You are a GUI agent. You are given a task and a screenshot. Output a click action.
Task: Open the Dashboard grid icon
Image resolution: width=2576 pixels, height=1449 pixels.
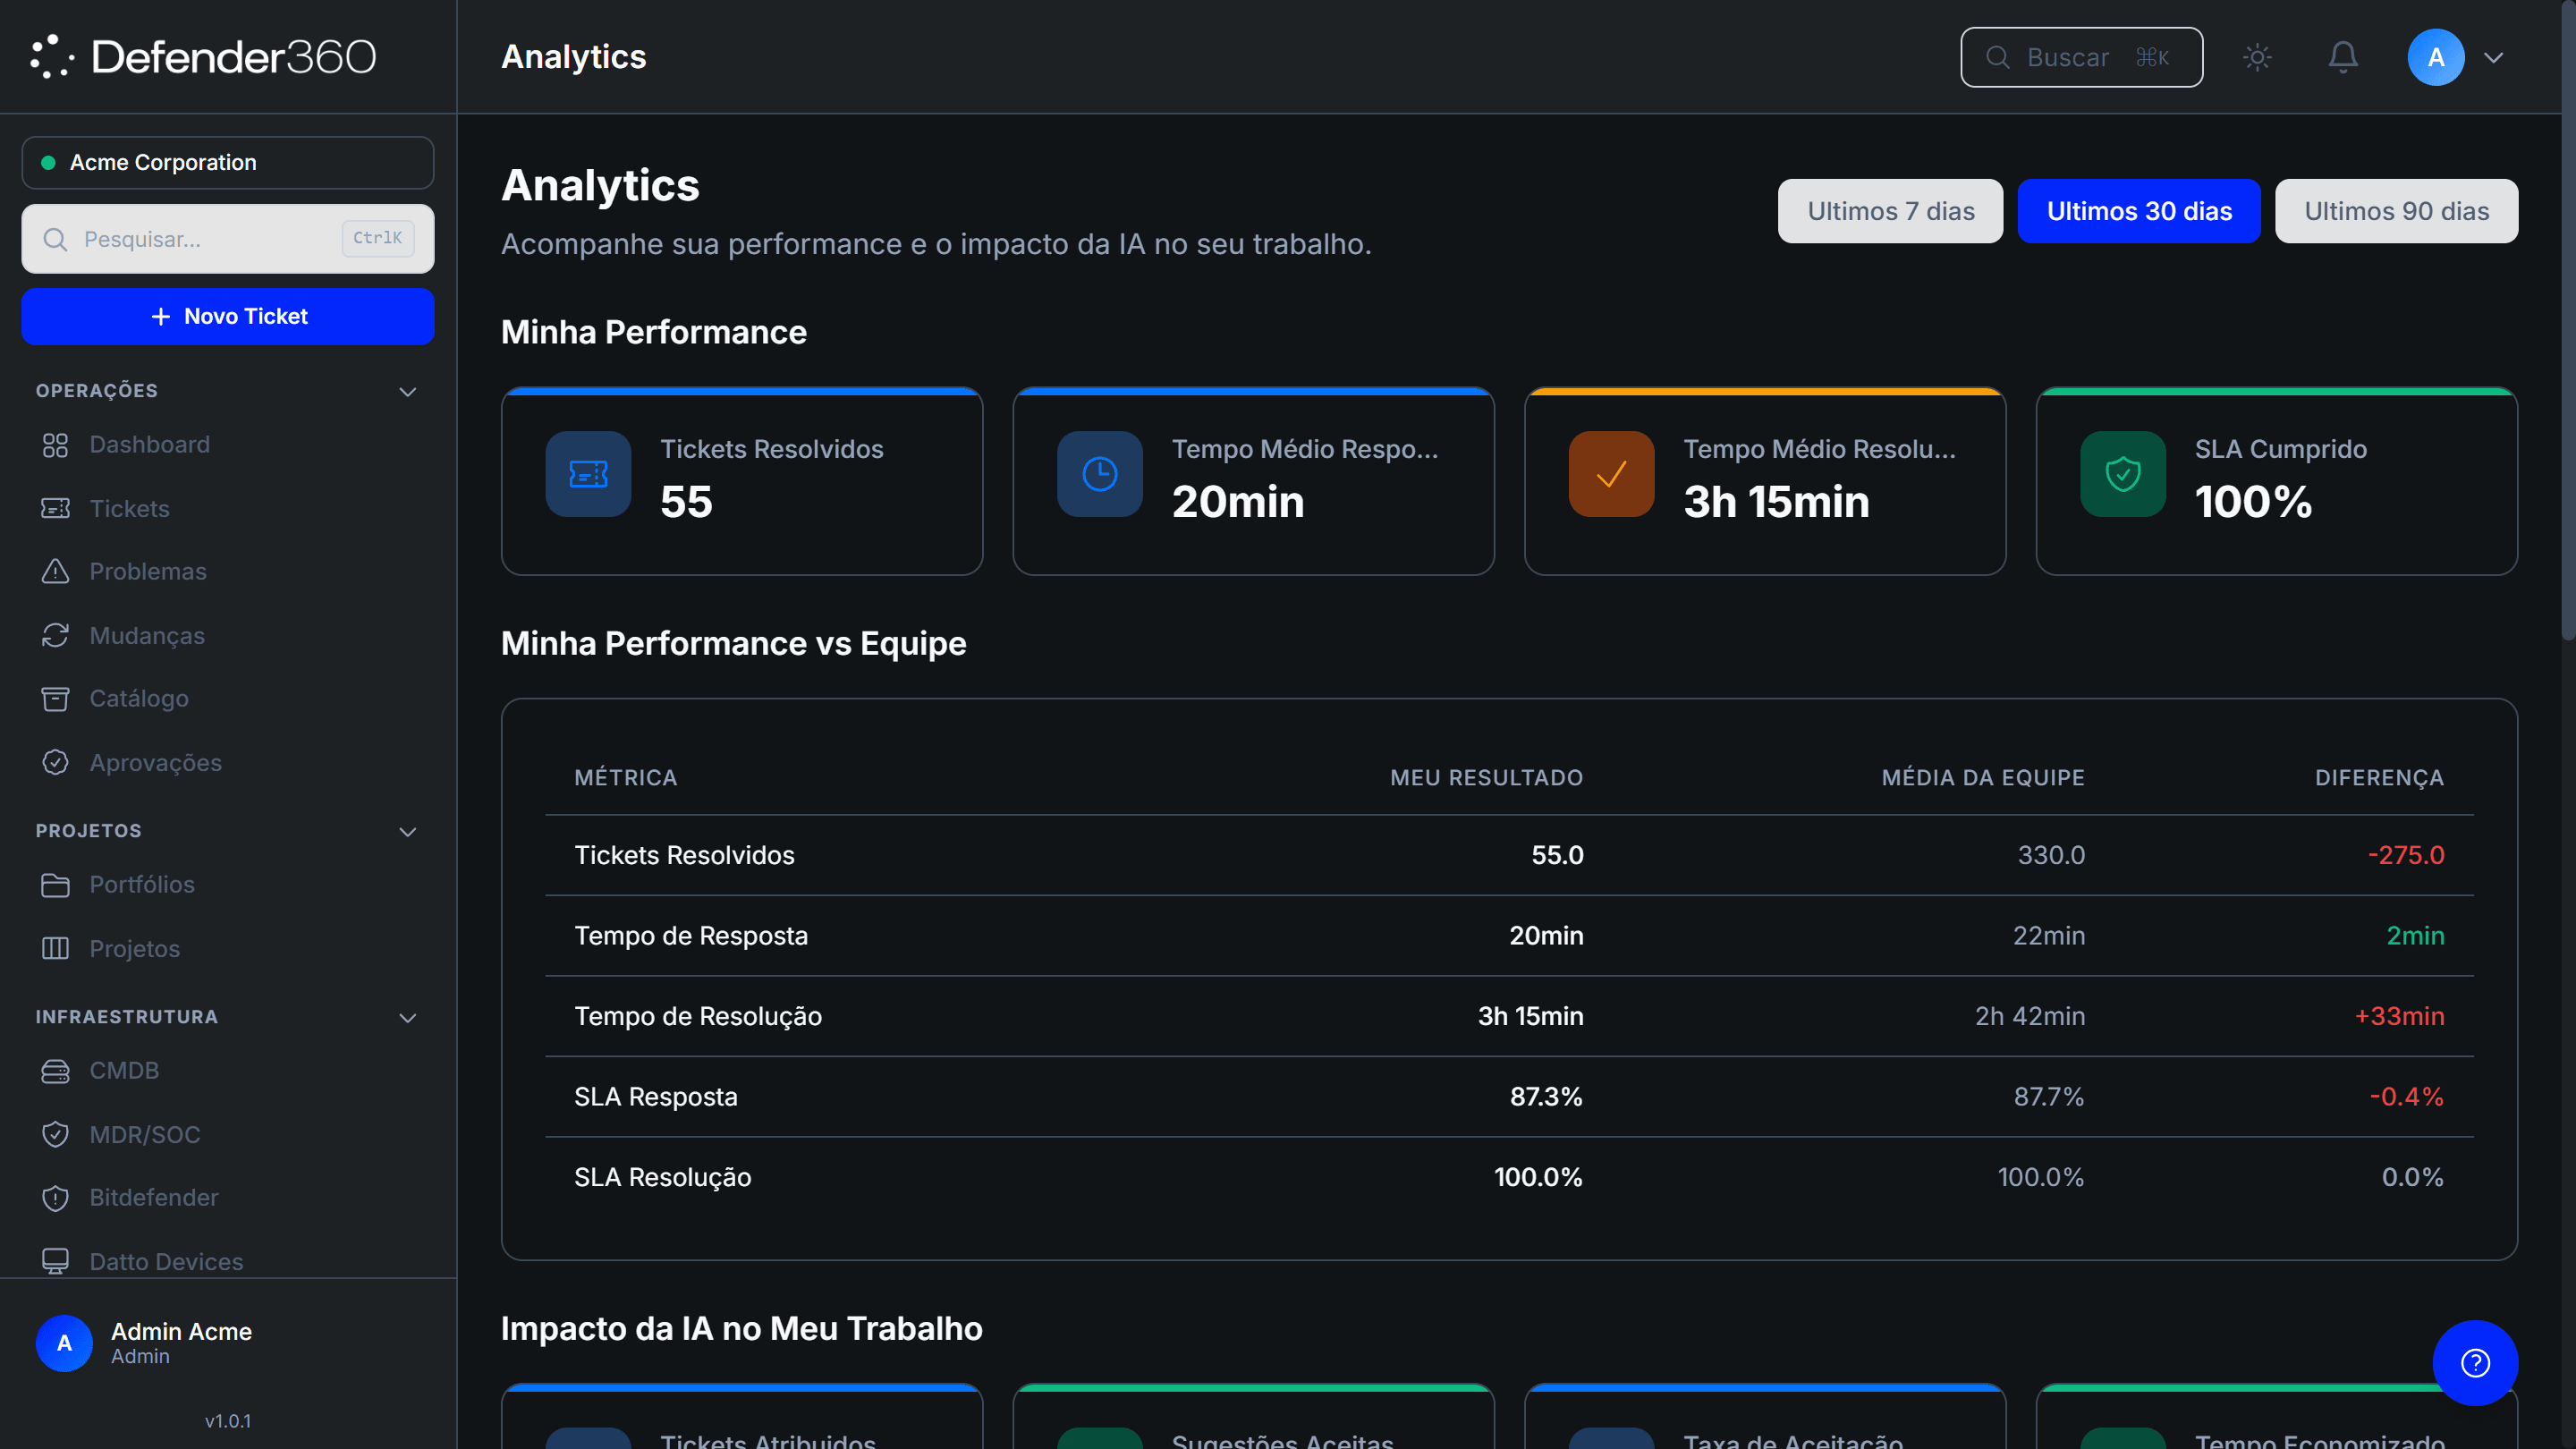(56, 445)
